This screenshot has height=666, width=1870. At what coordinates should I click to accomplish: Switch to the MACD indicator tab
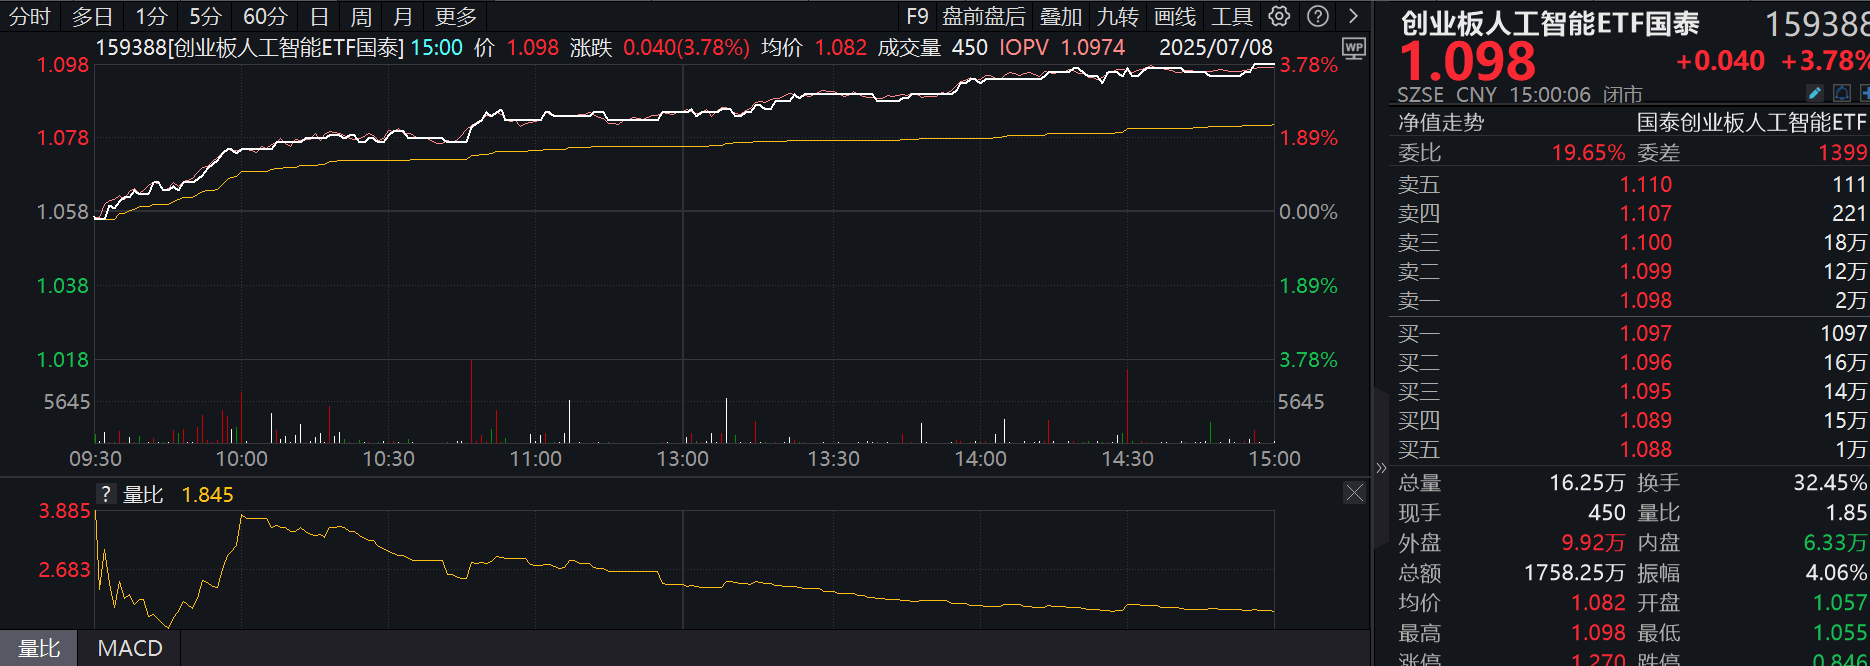pos(130,648)
